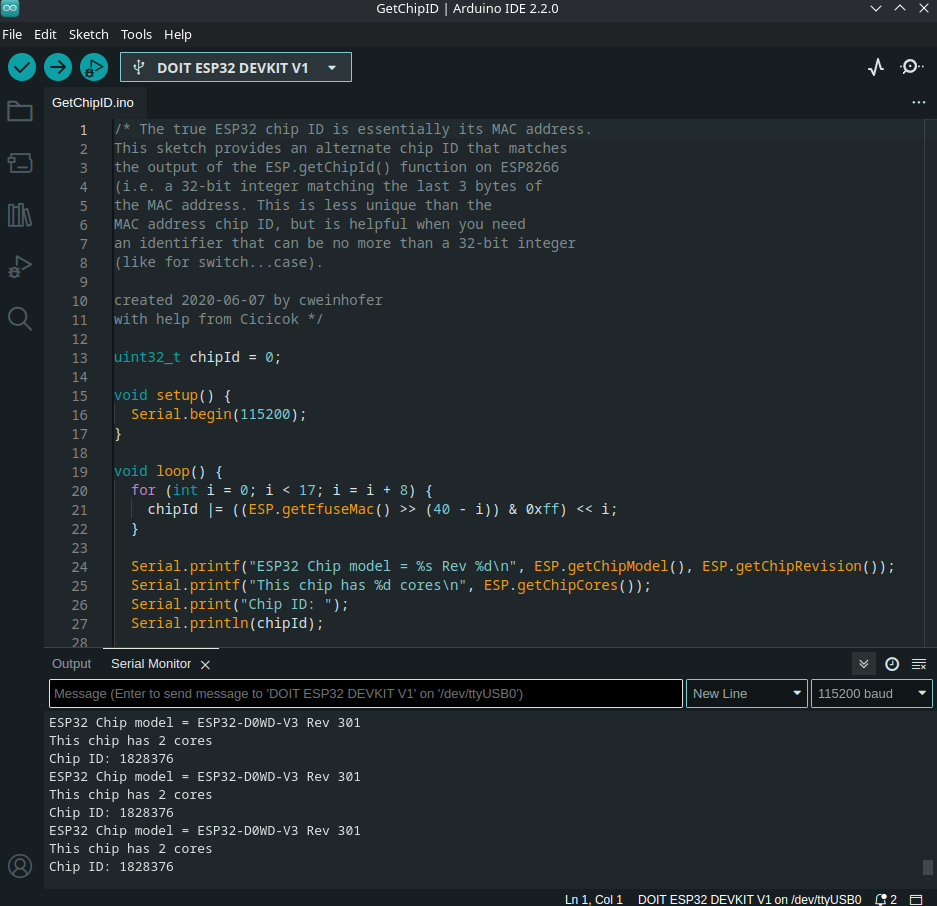Open the New Line ending dropdown
Image resolution: width=937 pixels, height=906 pixels.
pos(746,693)
